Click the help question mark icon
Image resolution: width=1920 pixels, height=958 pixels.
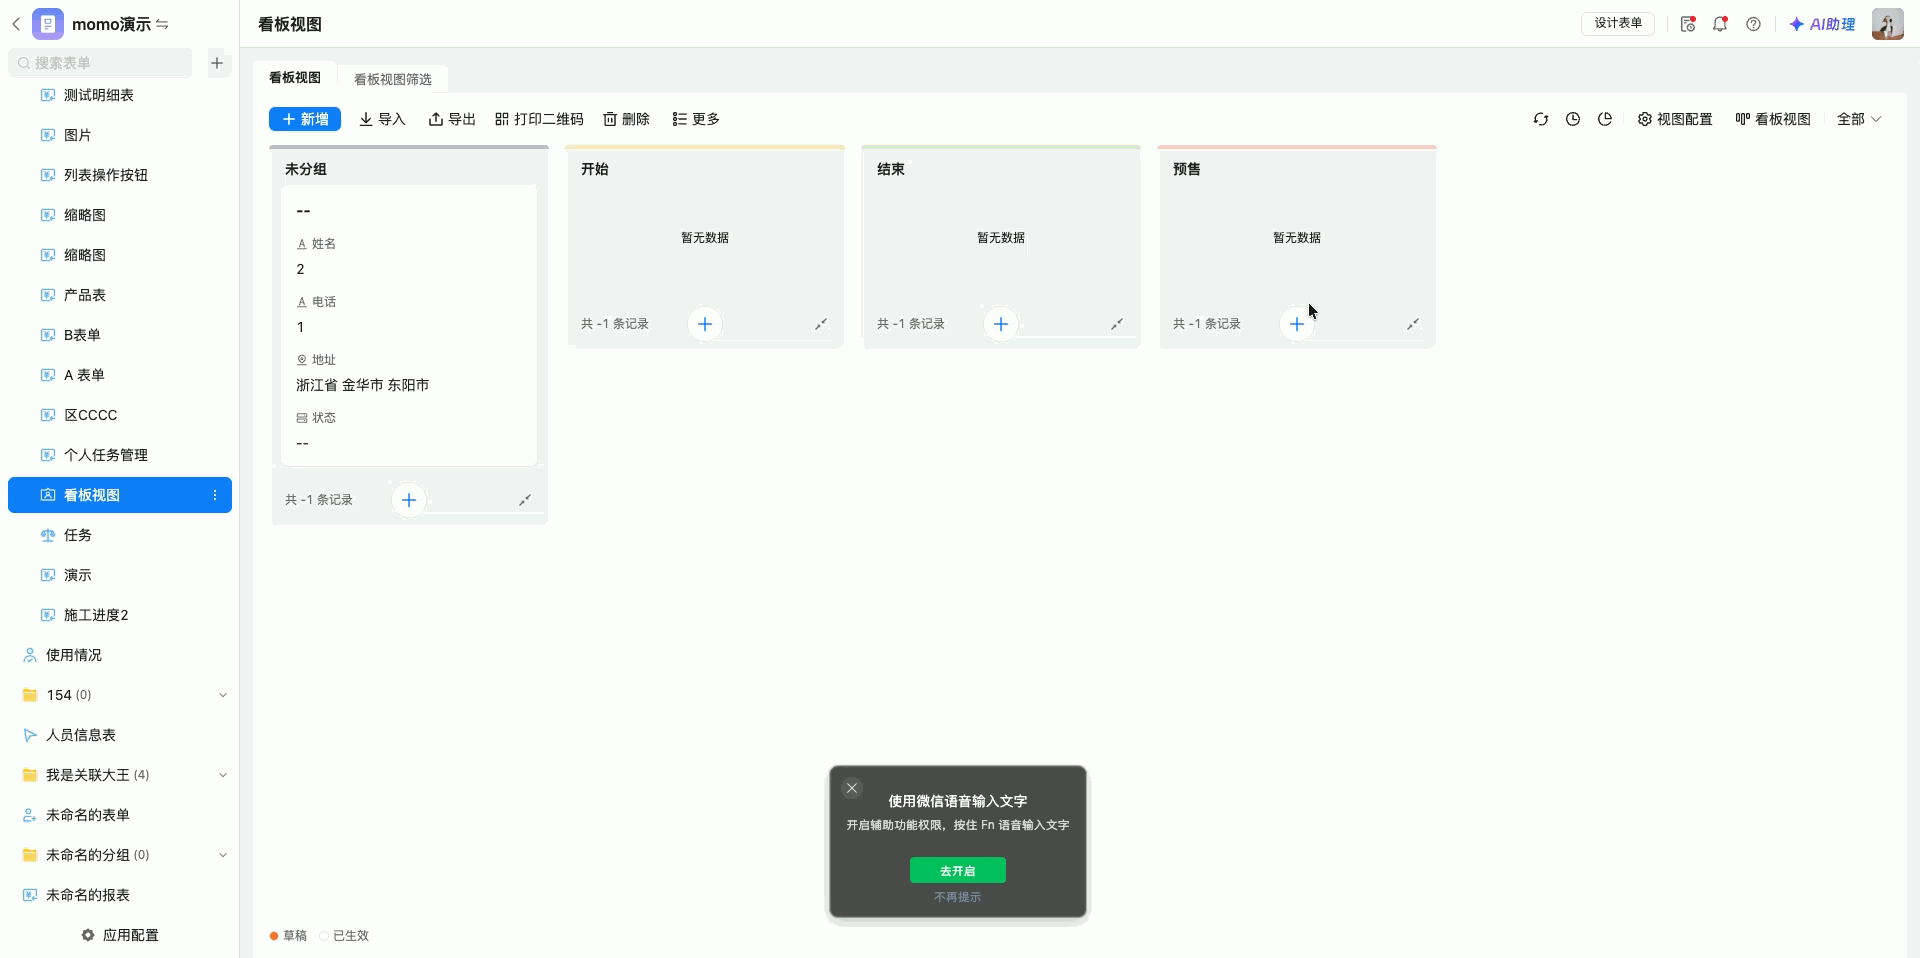(x=1753, y=24)
